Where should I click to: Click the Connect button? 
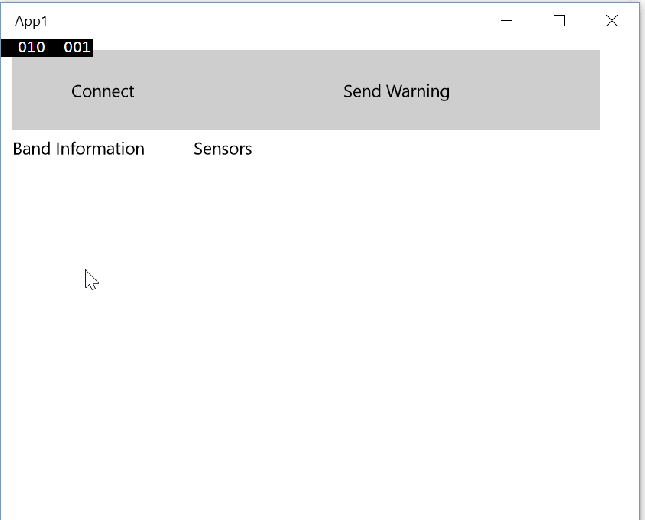tap(103, 91)
